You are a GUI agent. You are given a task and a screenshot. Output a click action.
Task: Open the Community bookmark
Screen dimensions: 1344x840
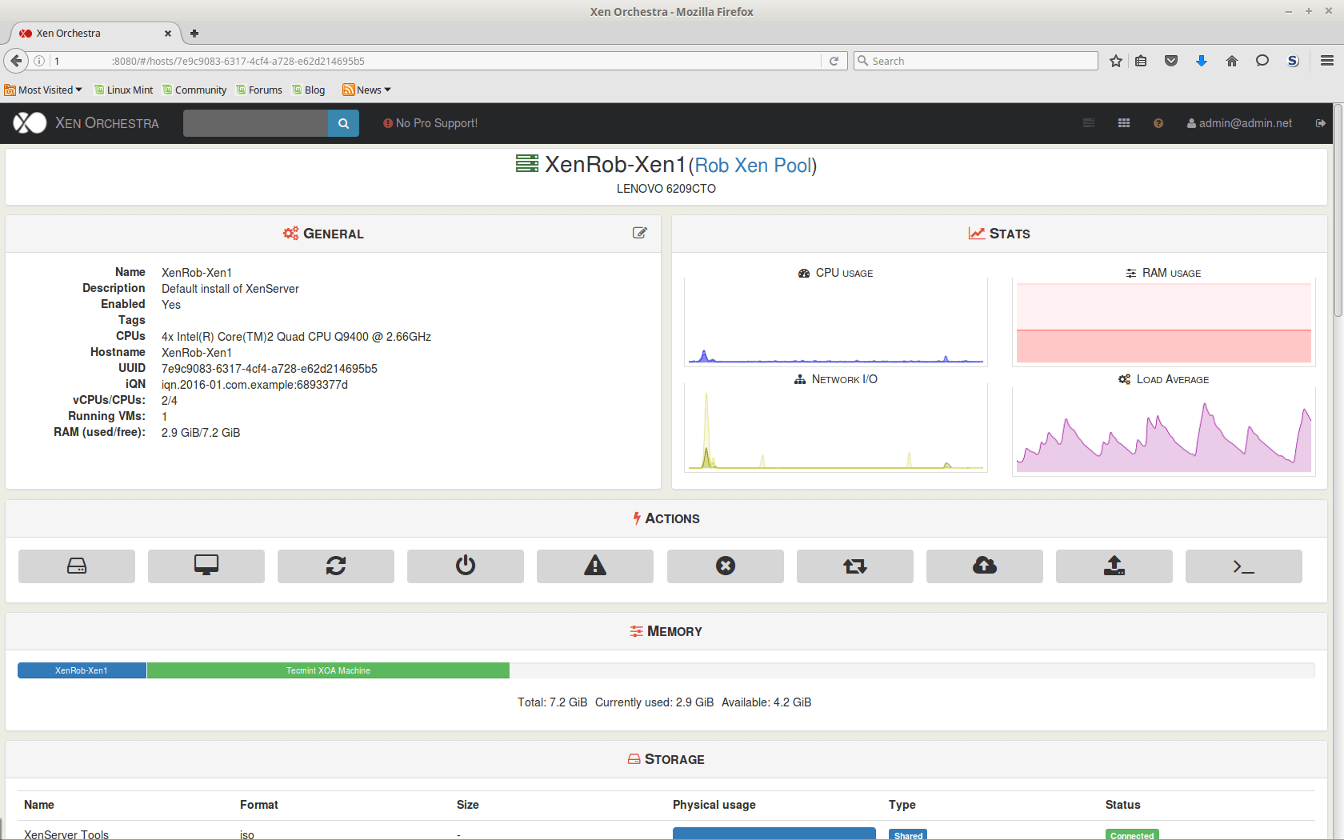[x=194, y=90]
